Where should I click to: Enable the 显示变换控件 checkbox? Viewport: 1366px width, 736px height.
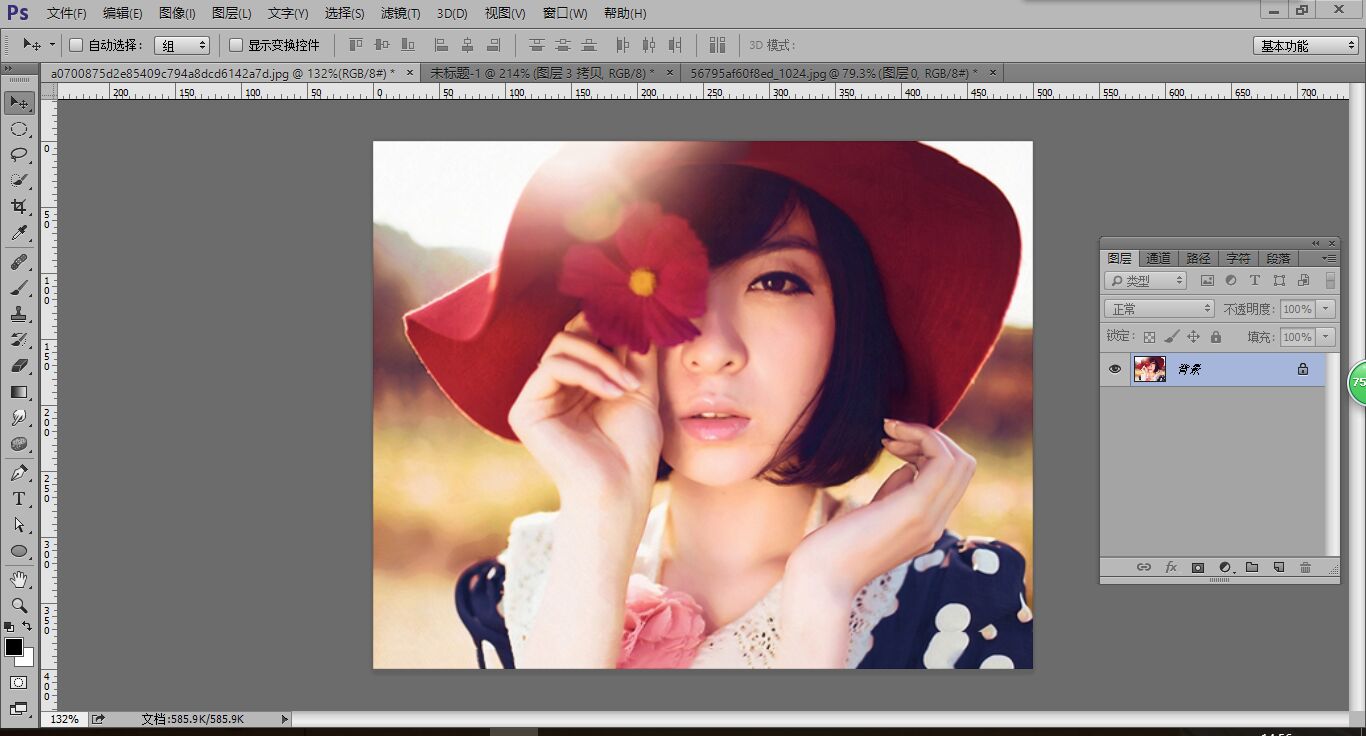236,45
